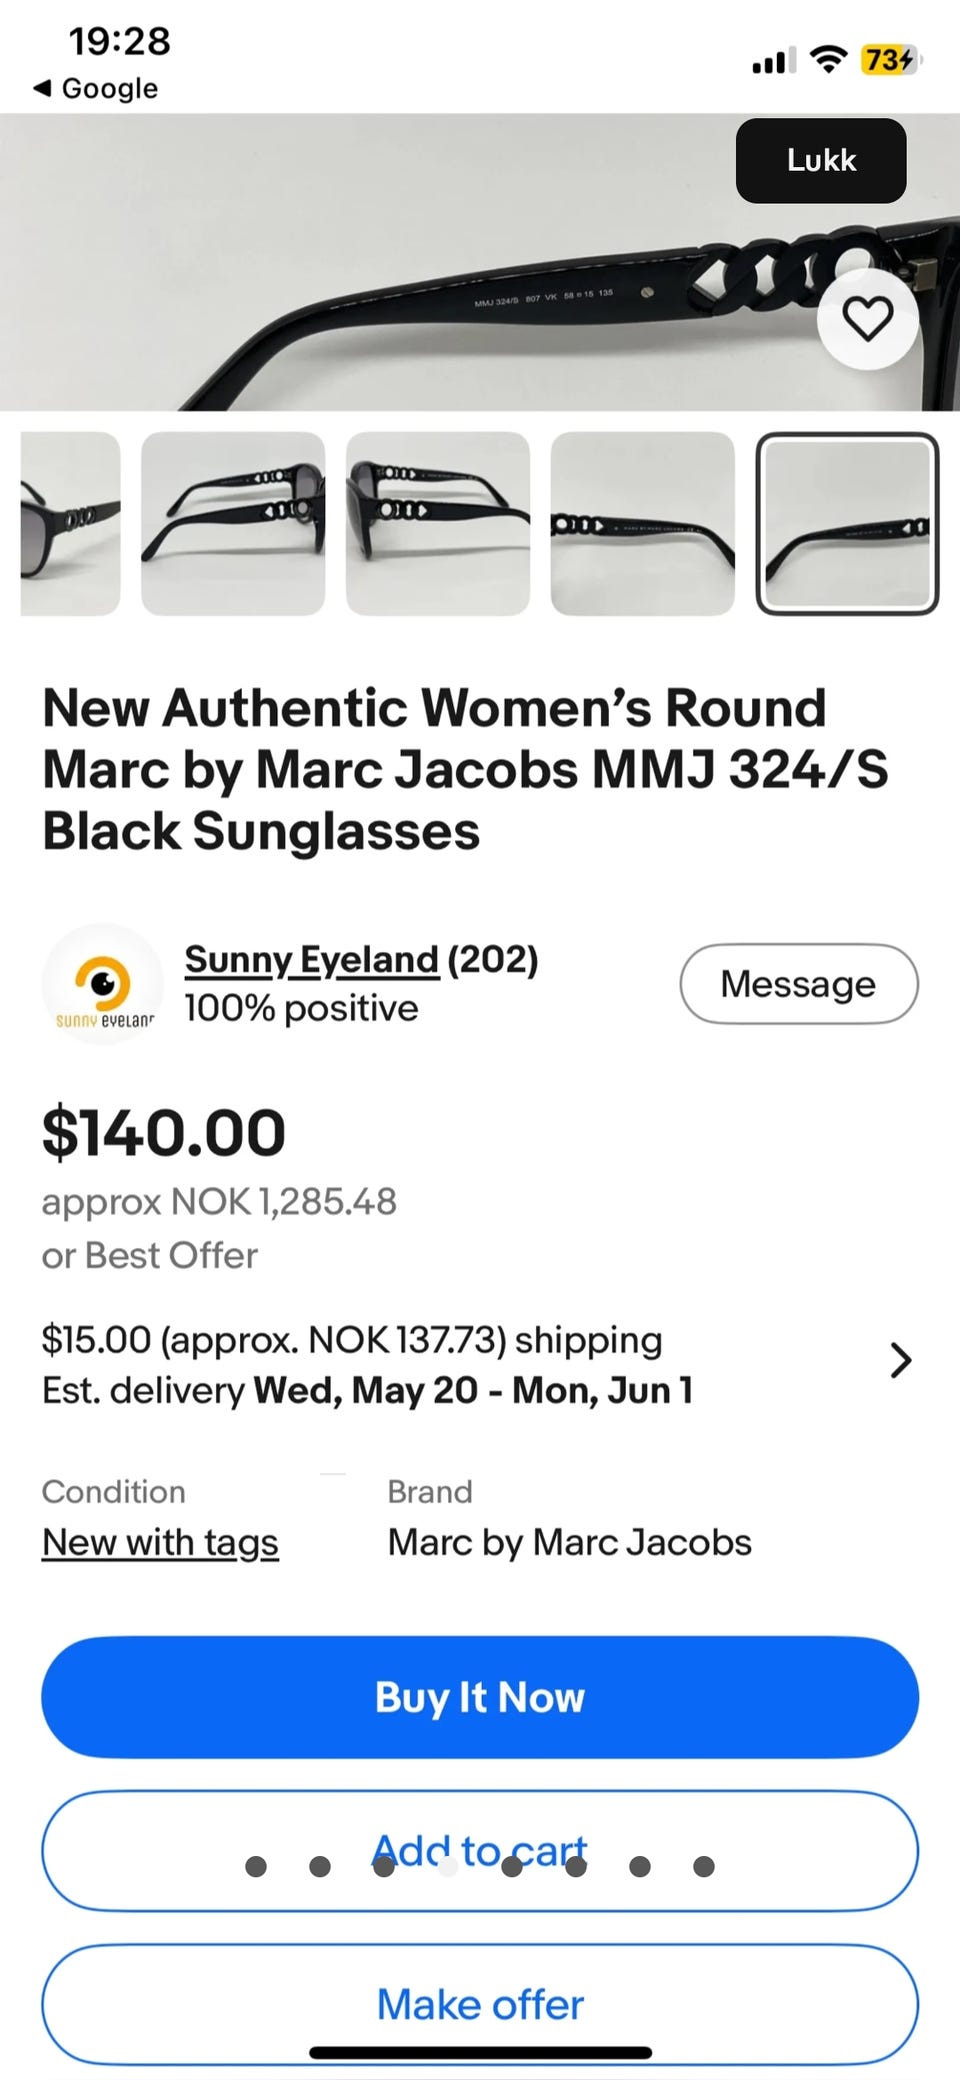
Task: Tap the Buy It Now button
Action: [480, 1697]
